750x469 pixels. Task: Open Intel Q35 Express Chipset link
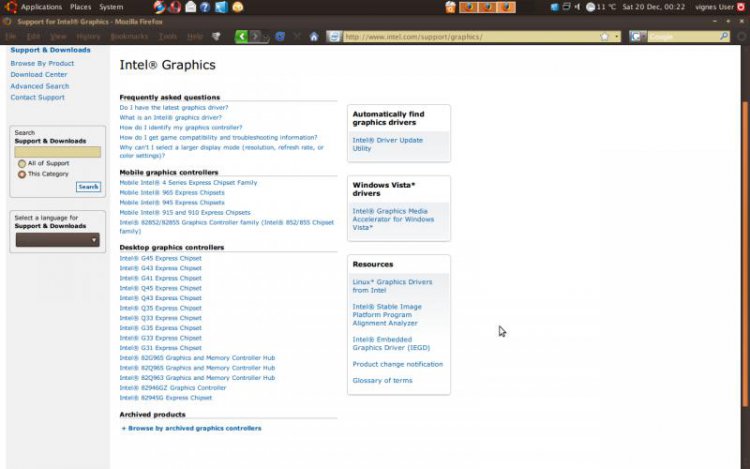(161, 308)
